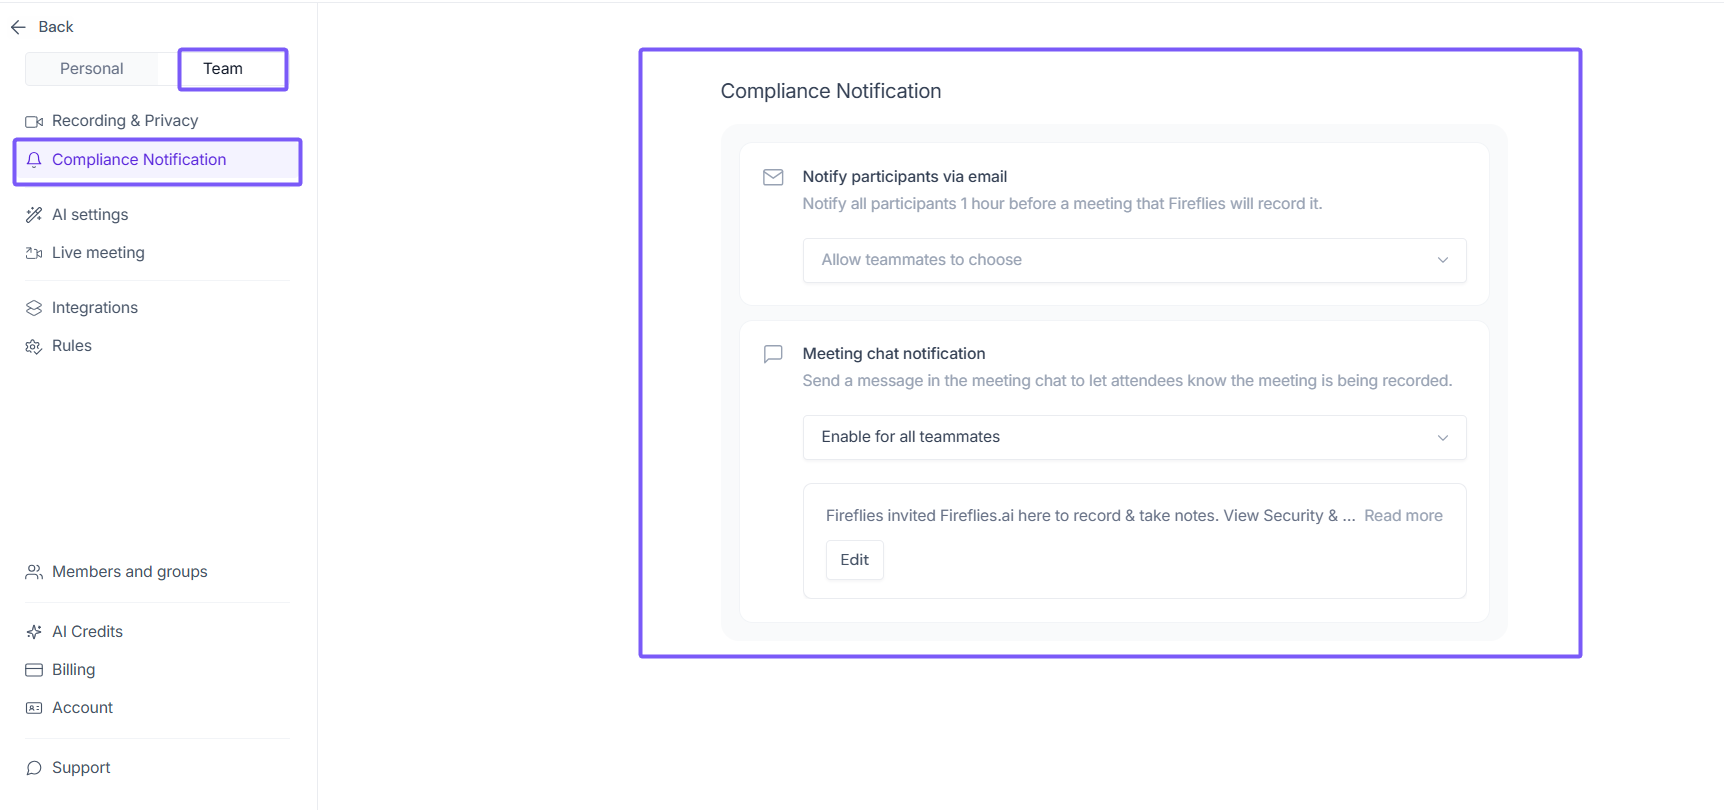Click the Integrations layers icon
Image resolution: width=1724 pixels, height=810 pixels.
pyautogui.click(x=34, y=308)
